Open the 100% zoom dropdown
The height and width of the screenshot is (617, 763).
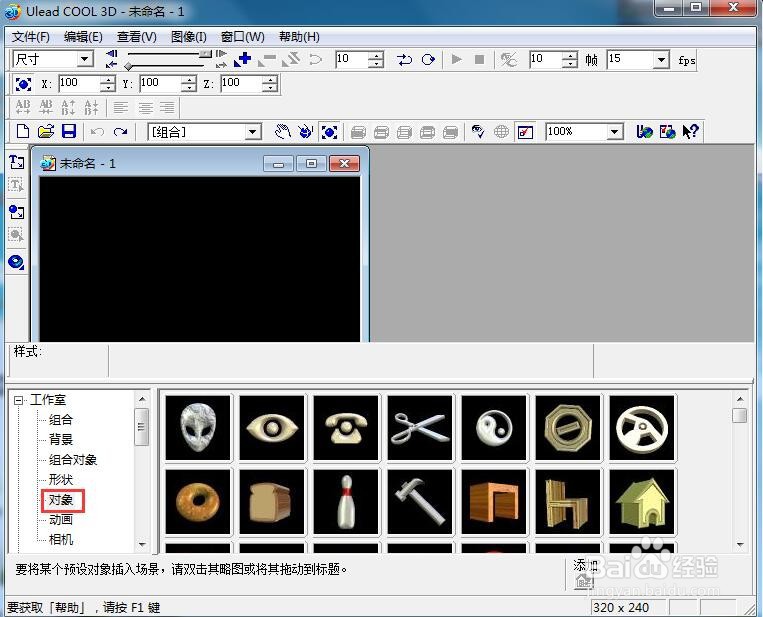tap(615, 132)
